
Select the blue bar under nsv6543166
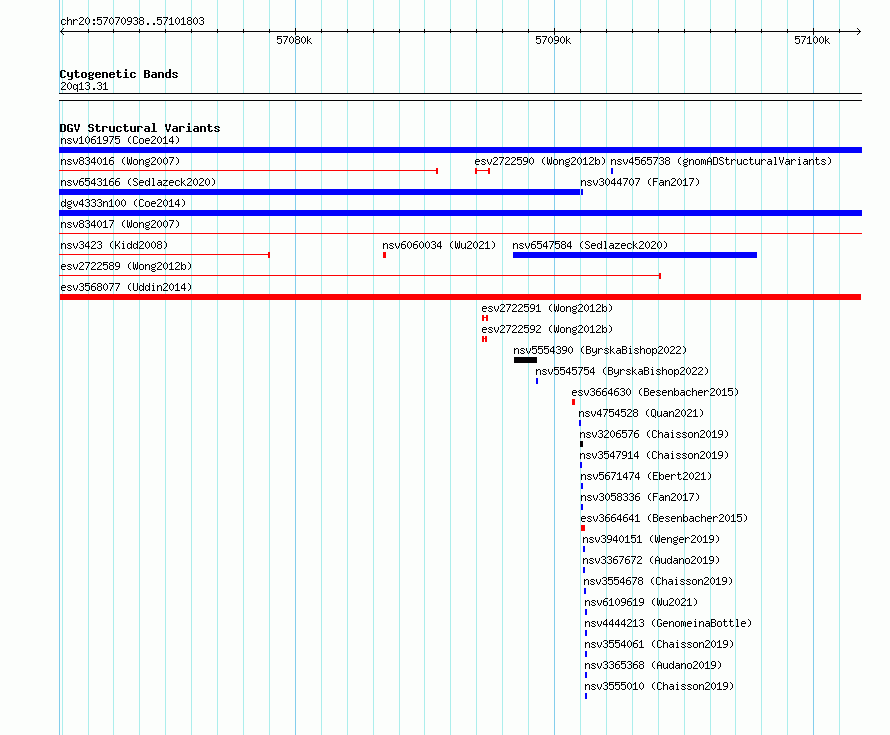[321, 192]
